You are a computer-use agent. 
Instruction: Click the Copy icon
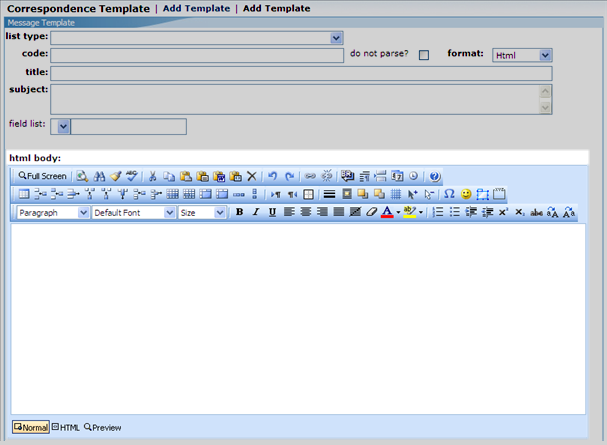point(169,176)
